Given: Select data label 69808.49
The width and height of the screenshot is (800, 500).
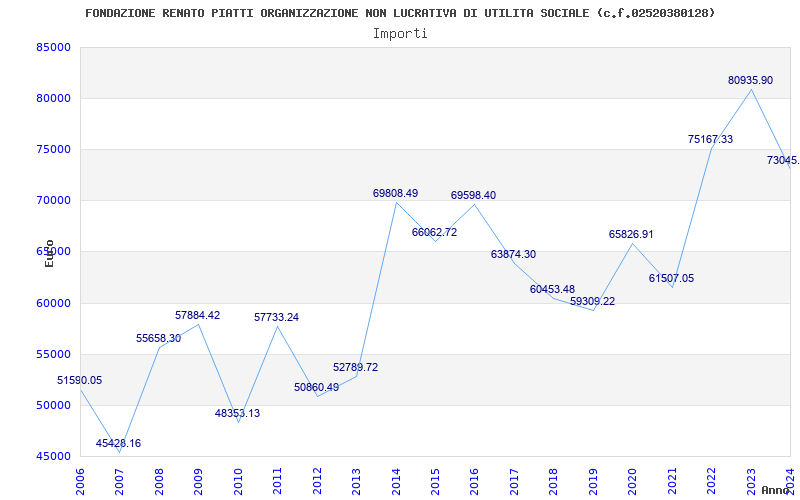Looking at the screenshot, I should 395,193.
